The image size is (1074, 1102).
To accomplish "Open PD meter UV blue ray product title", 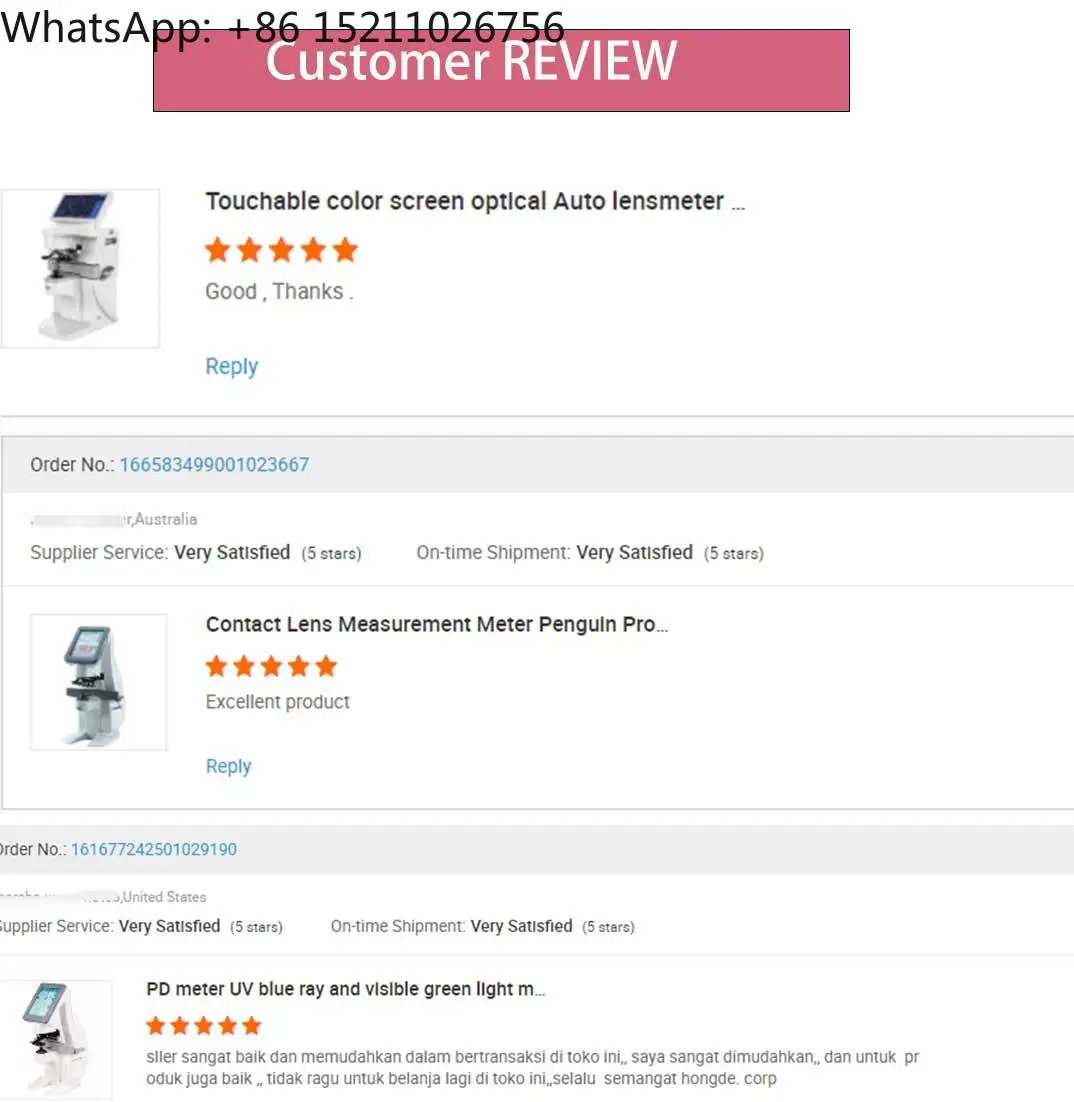I will pyautogui.click(x=345, y=990).
